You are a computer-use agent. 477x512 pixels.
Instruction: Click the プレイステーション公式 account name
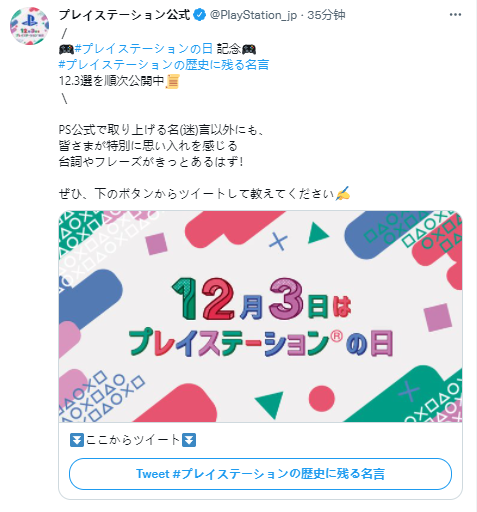125,15
